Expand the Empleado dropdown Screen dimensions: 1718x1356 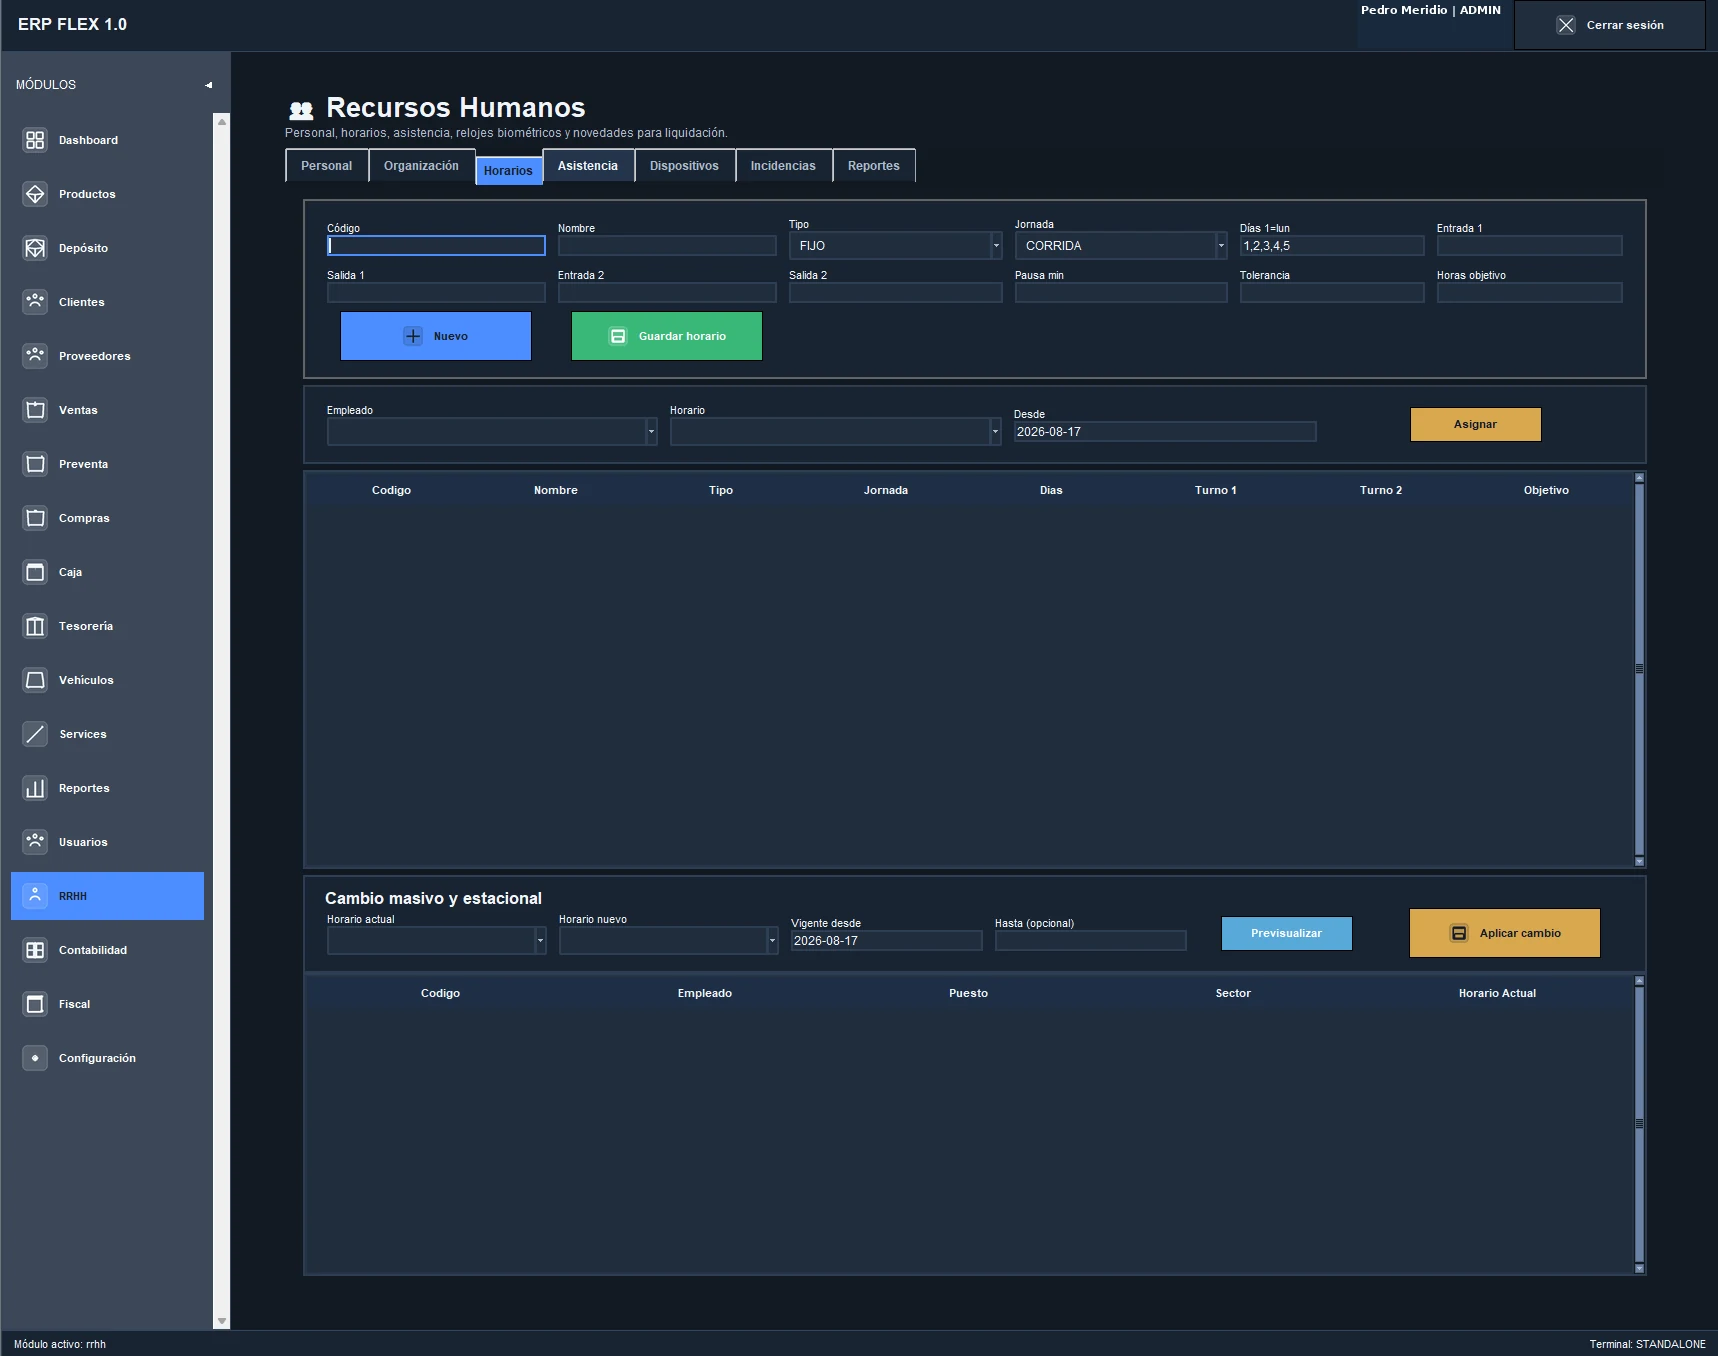click(x=492, y=432)
